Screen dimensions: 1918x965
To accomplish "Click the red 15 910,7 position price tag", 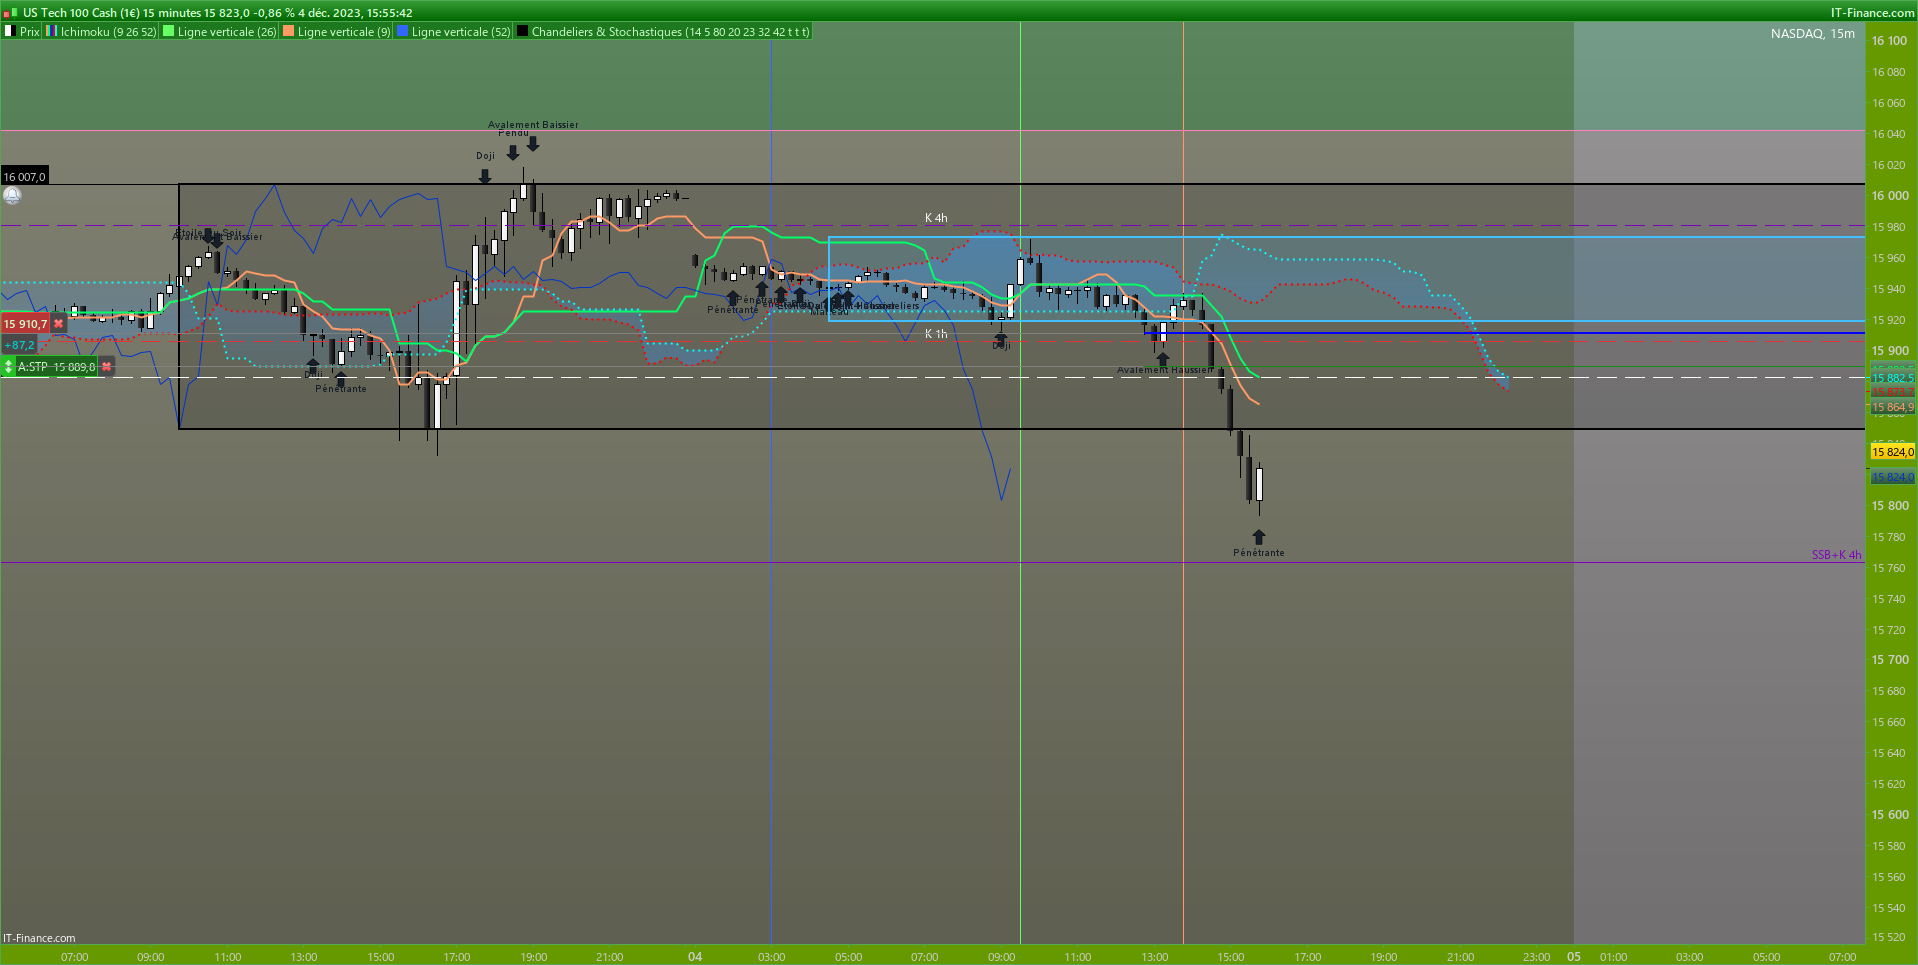I will point(25,324).
